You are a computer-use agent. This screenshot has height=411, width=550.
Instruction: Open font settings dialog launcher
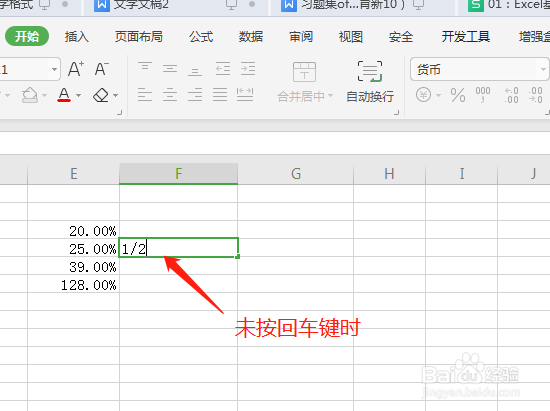[120, 113]
